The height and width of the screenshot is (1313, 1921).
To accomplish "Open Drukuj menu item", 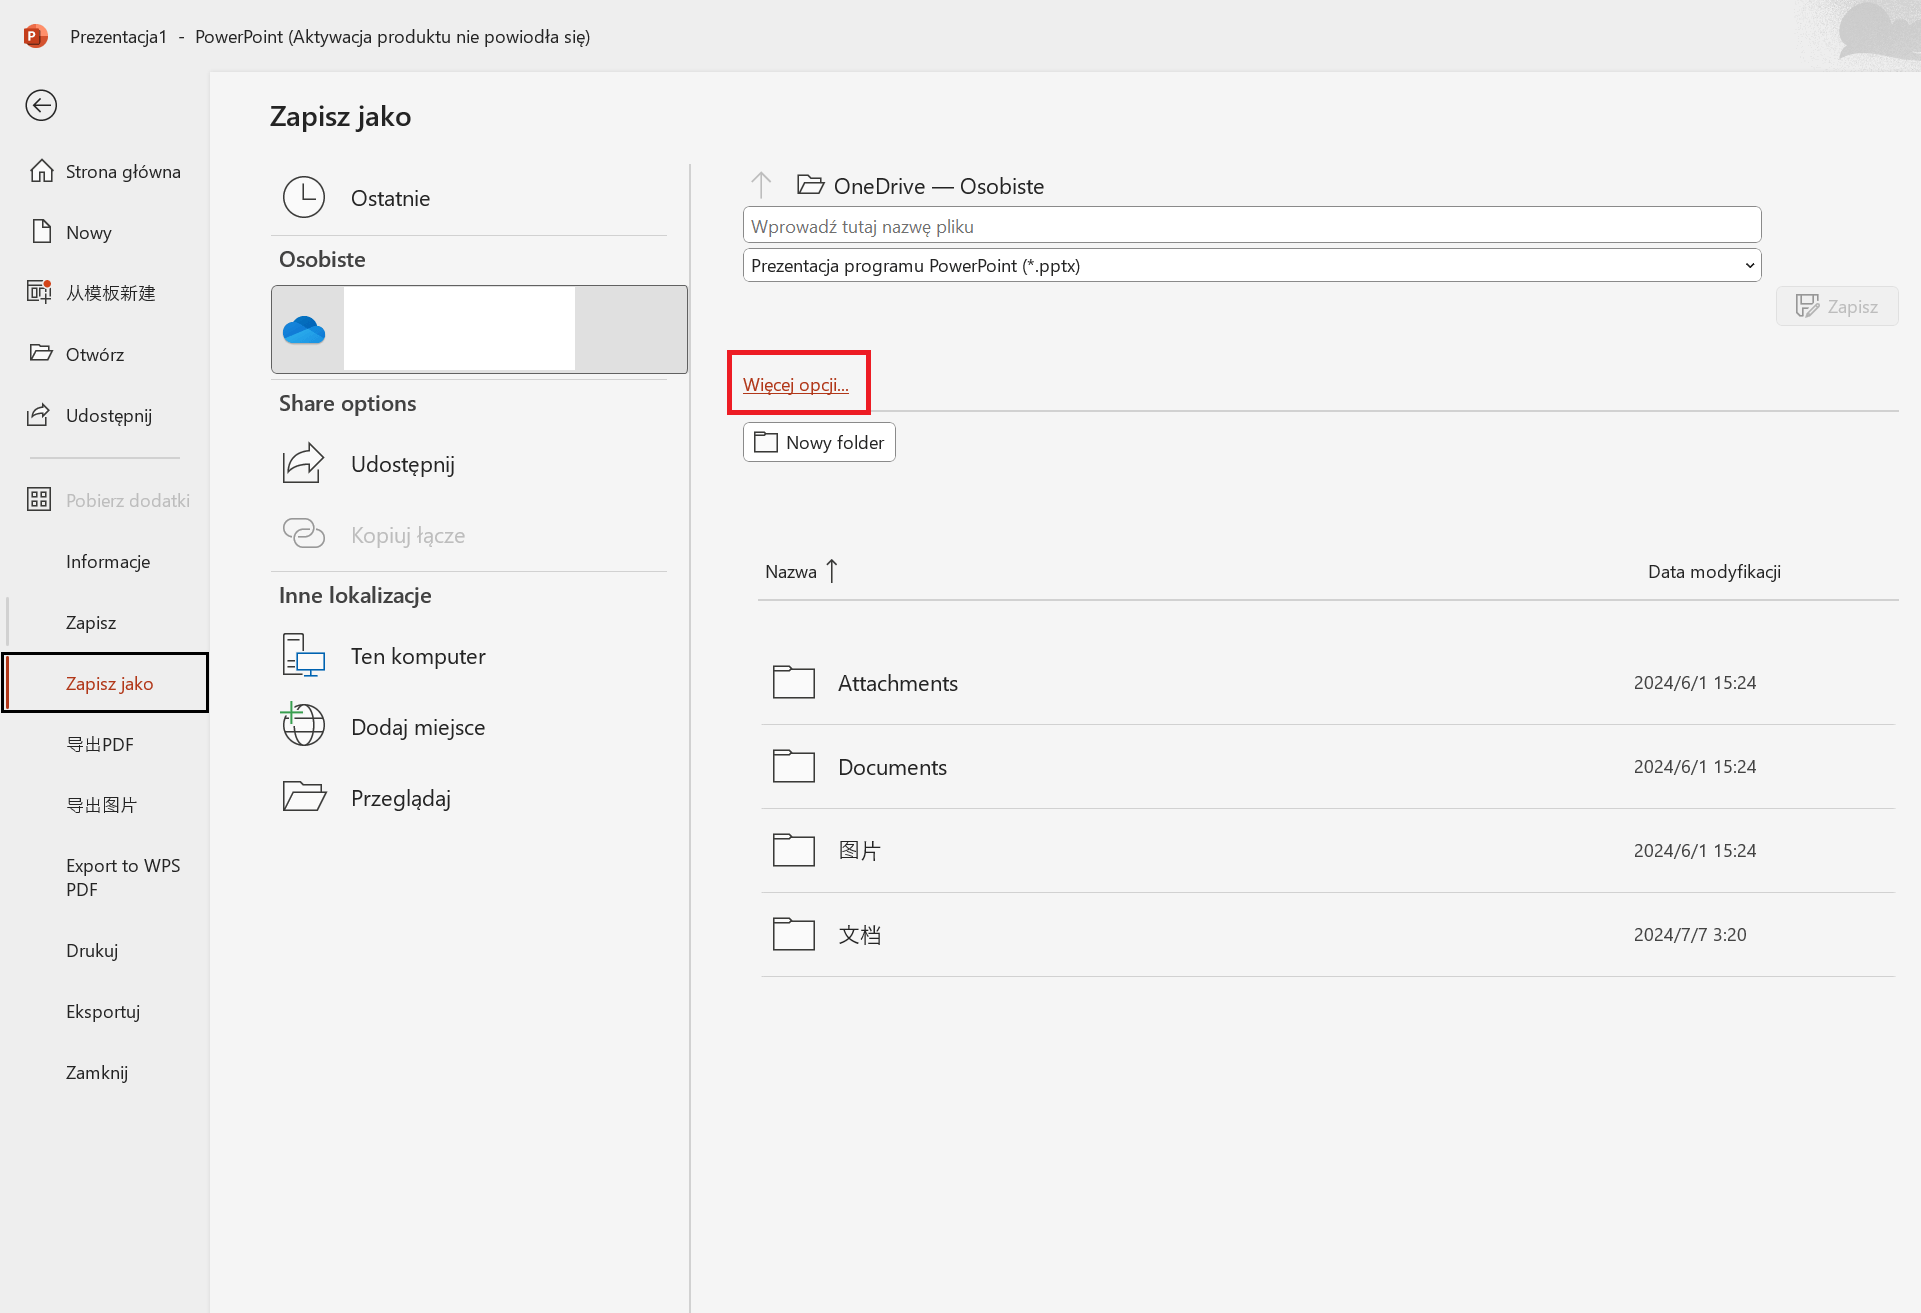I will click(92, 950).
